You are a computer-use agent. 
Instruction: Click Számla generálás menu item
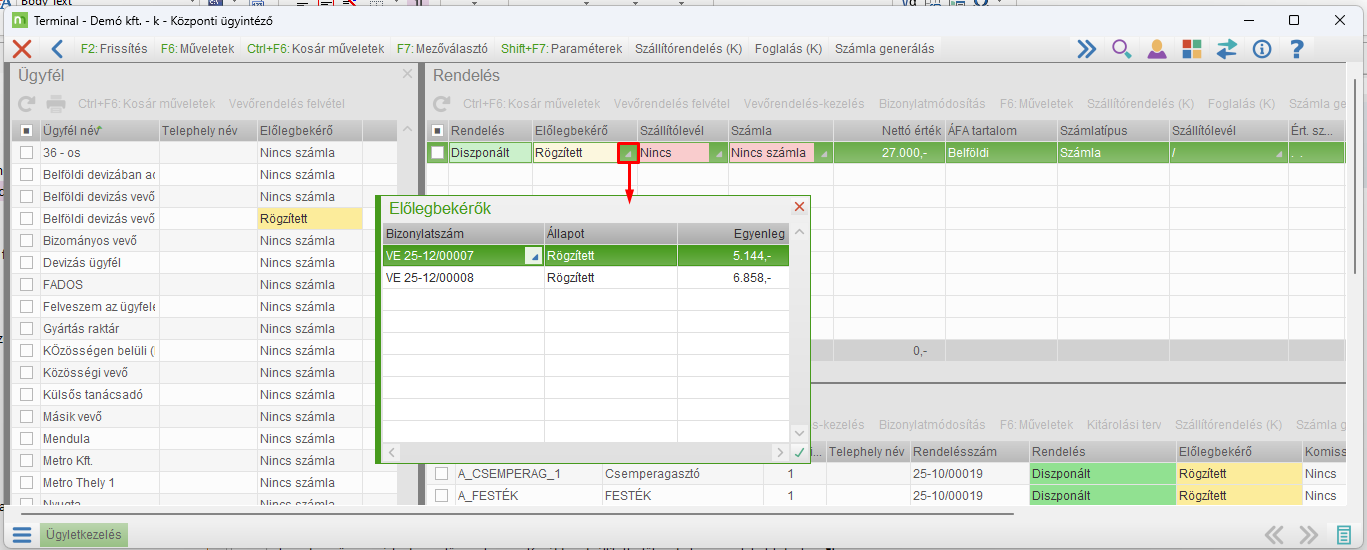click(x=884, y=48)
